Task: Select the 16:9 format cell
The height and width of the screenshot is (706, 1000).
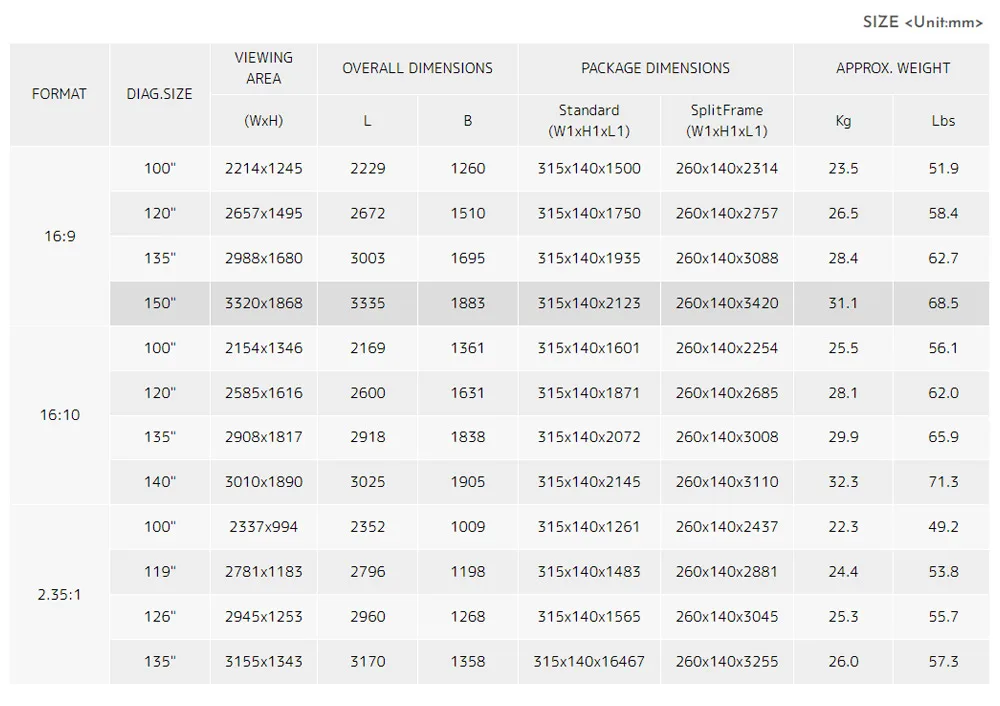Action: [59, 236]
